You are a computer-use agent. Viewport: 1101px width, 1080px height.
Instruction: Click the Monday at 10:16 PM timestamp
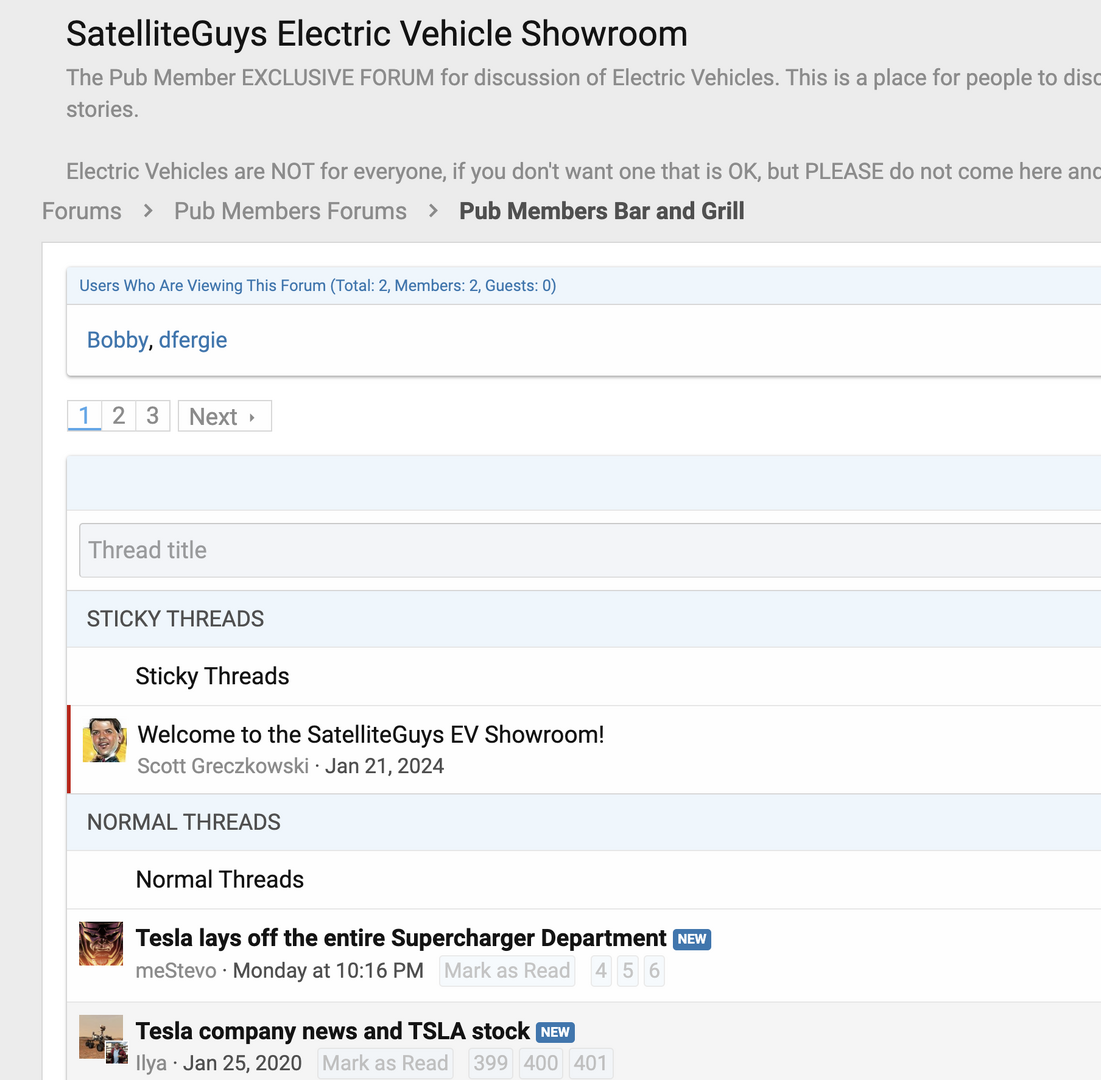pos(328,970)
